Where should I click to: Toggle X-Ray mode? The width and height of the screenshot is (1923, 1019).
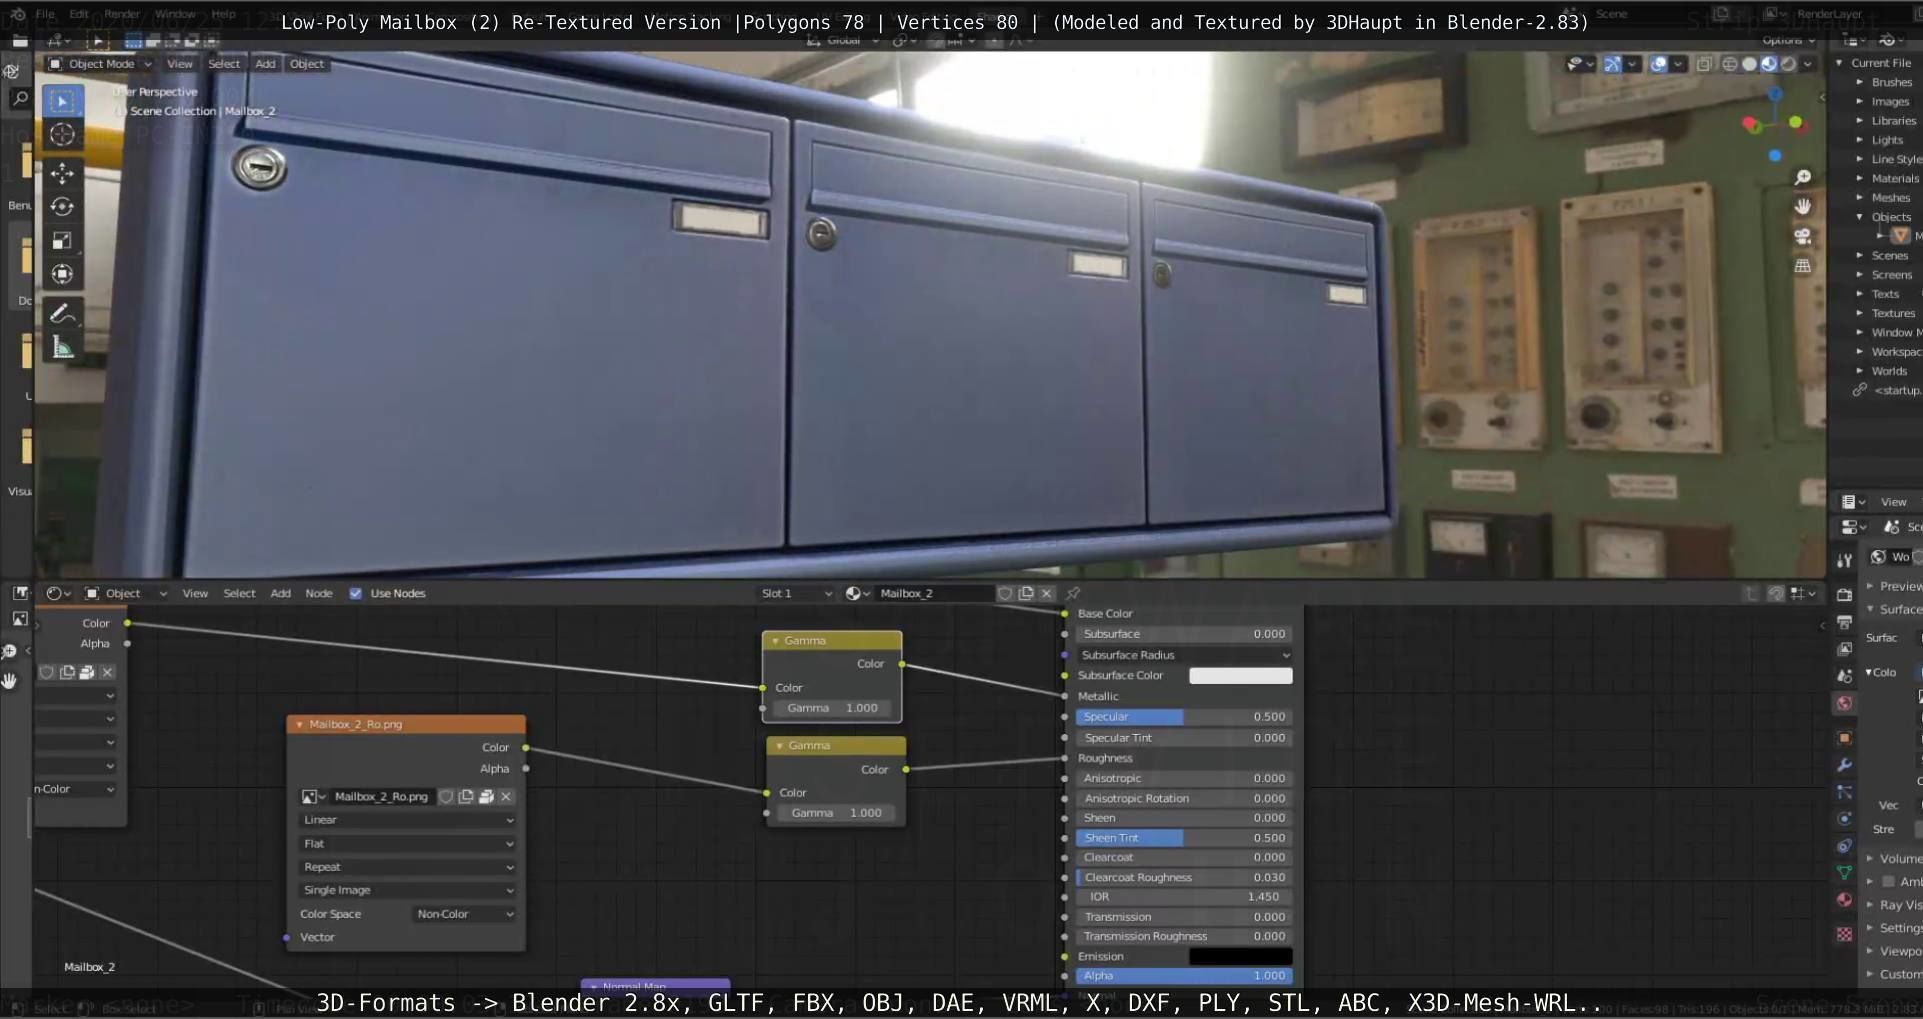pyautogui.click(x=1704, y=64)
